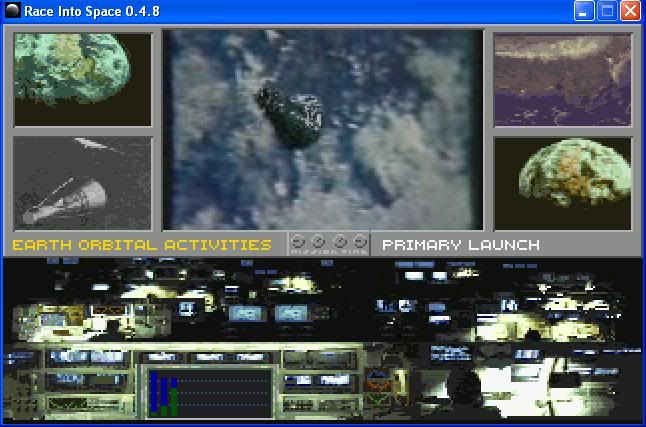
Task: Select the Earth globe thumbnail above the capsule image
Action: [83, 80]
